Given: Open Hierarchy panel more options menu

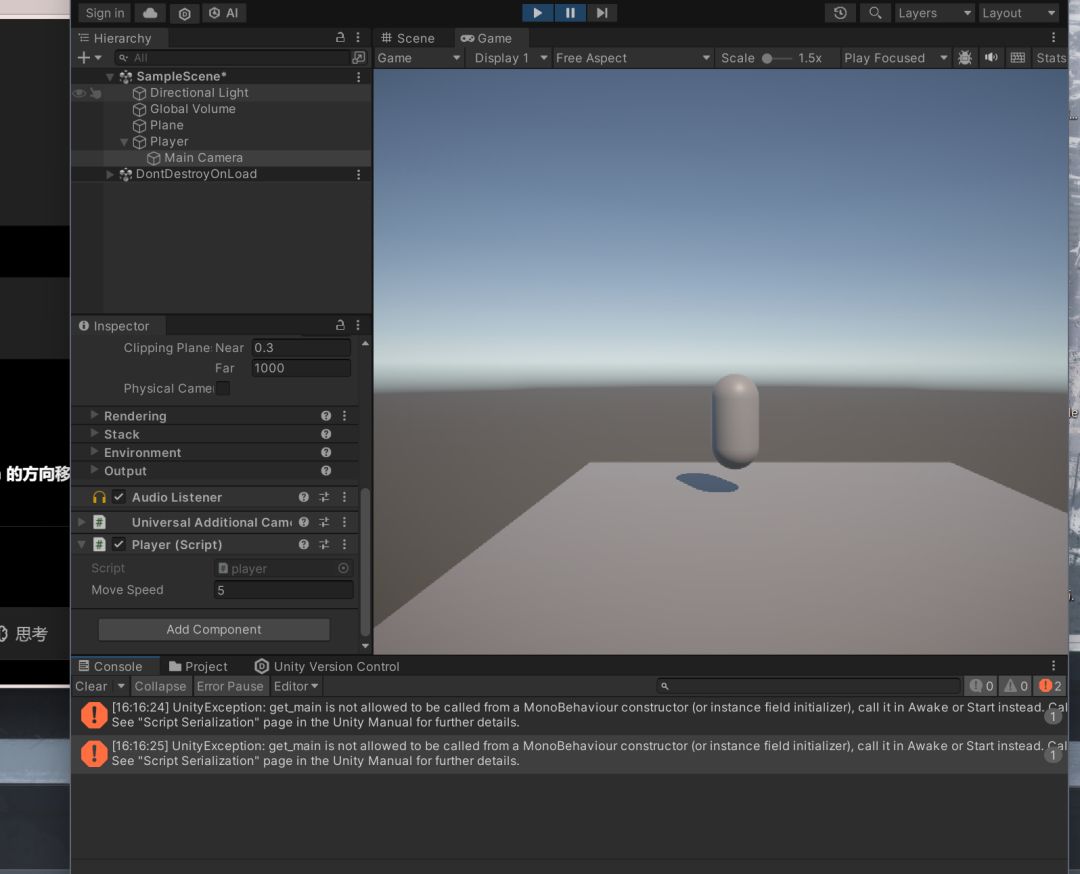Looking at the screenshot, I should (x=357, y=37).
